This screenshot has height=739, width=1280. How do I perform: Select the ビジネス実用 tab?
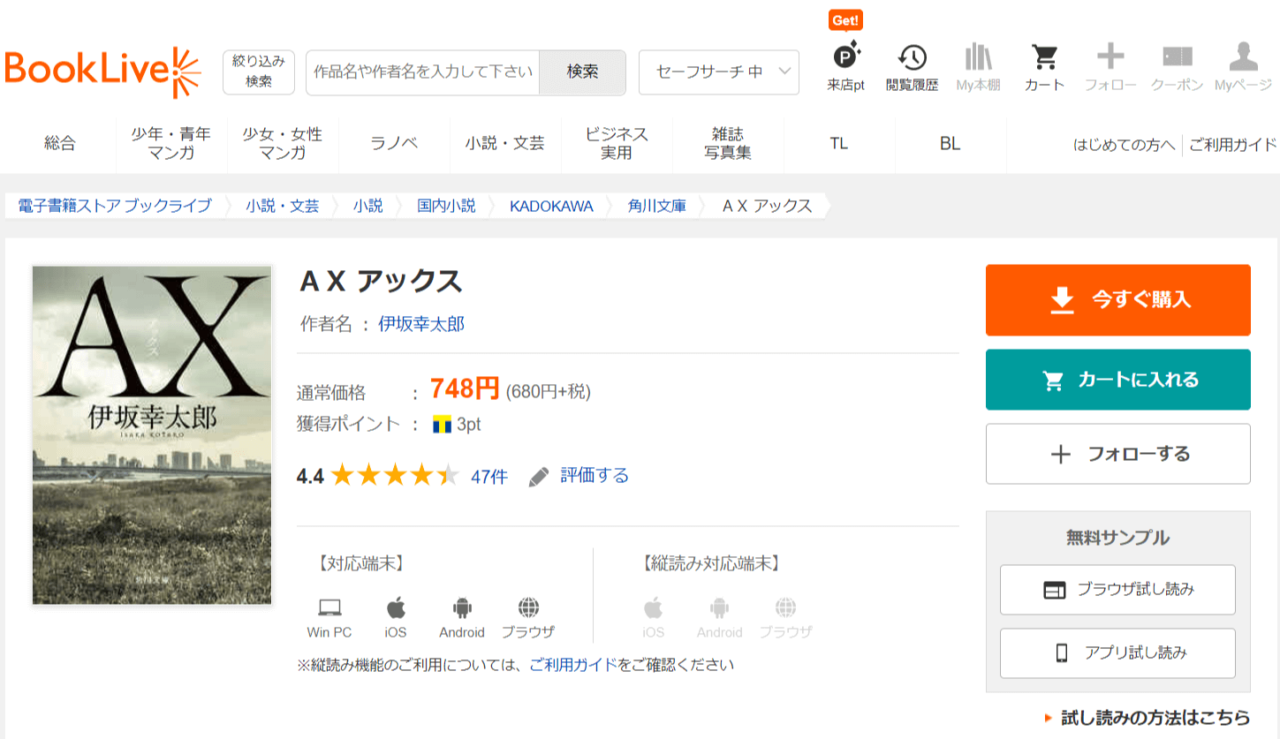pyautogui.click(x=617, y=143)
